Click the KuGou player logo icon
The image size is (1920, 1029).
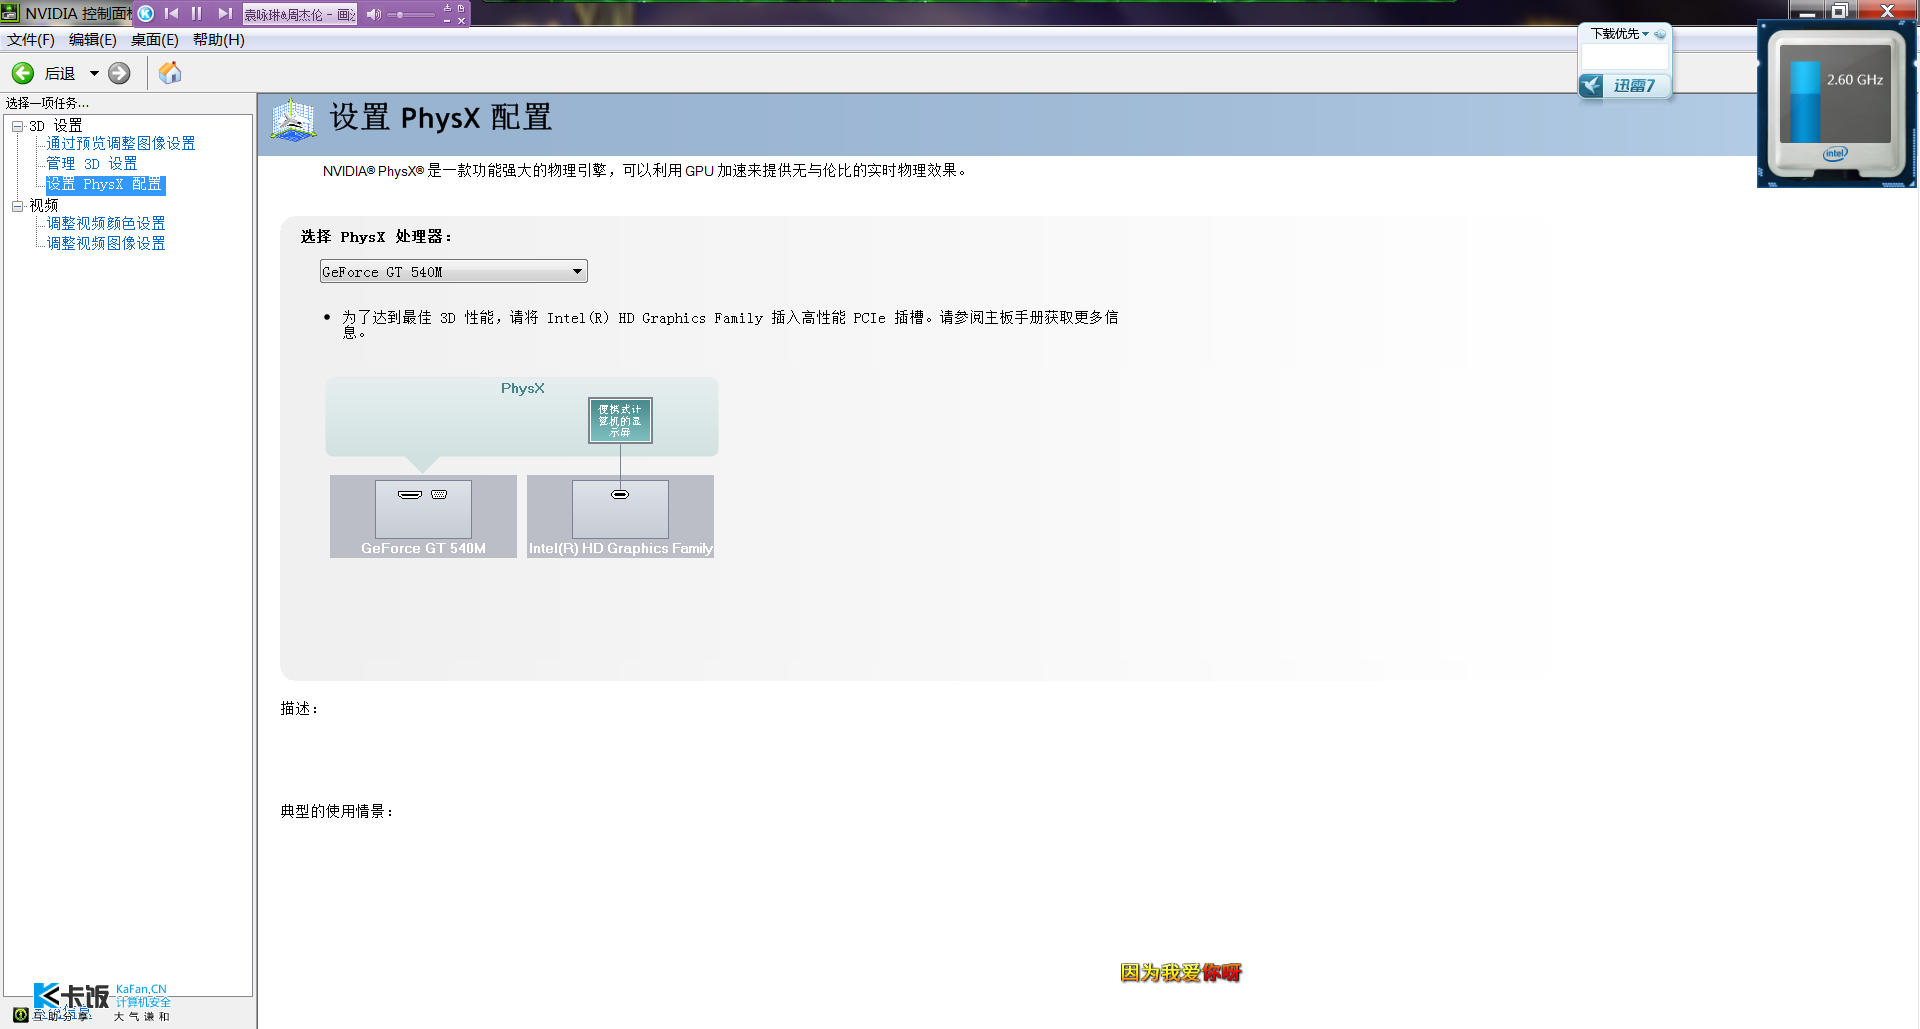pyautogui.click(x=146, y=13)
